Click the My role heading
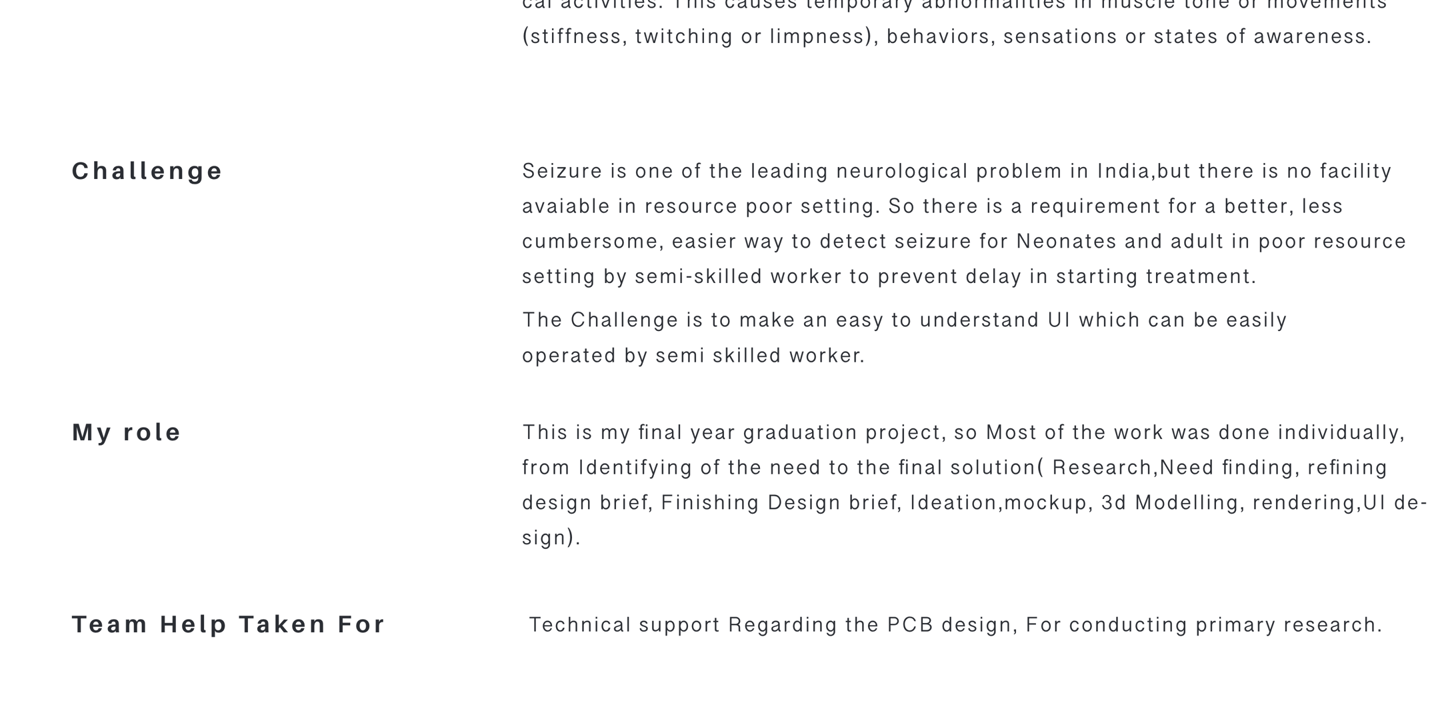1440x718 pixels. [x=127, y=432]
